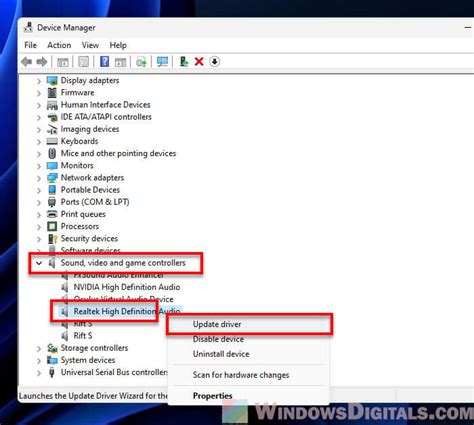Expand the Network adapters node

click(39, 178)
